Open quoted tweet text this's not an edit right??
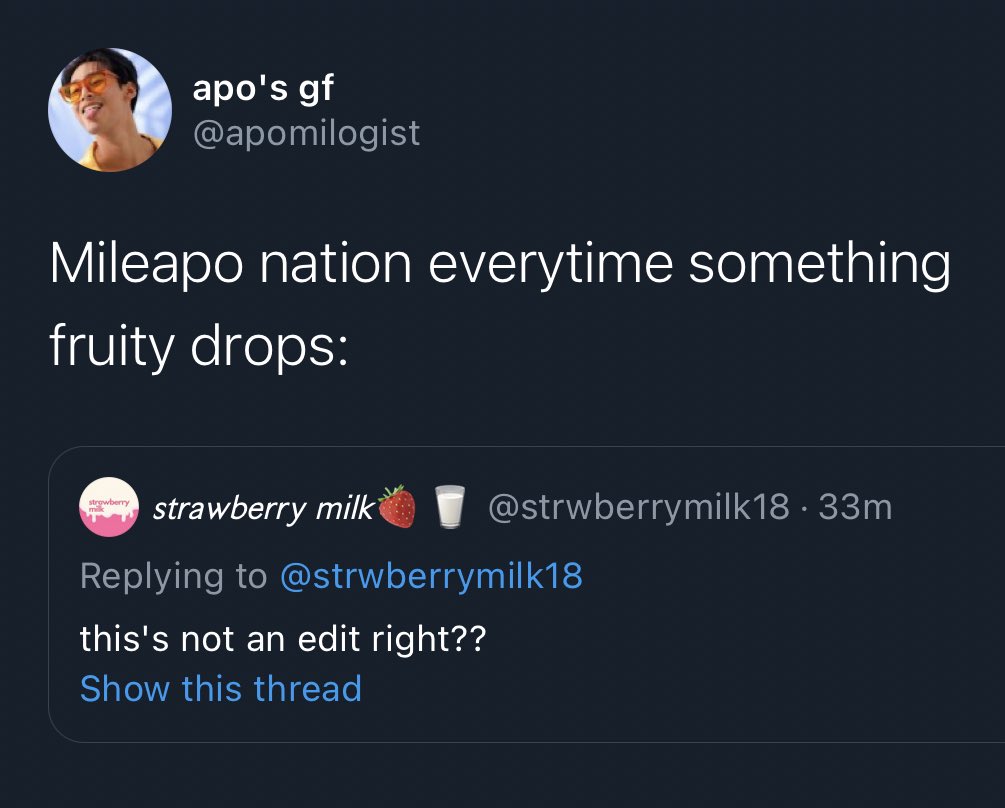 283,639
